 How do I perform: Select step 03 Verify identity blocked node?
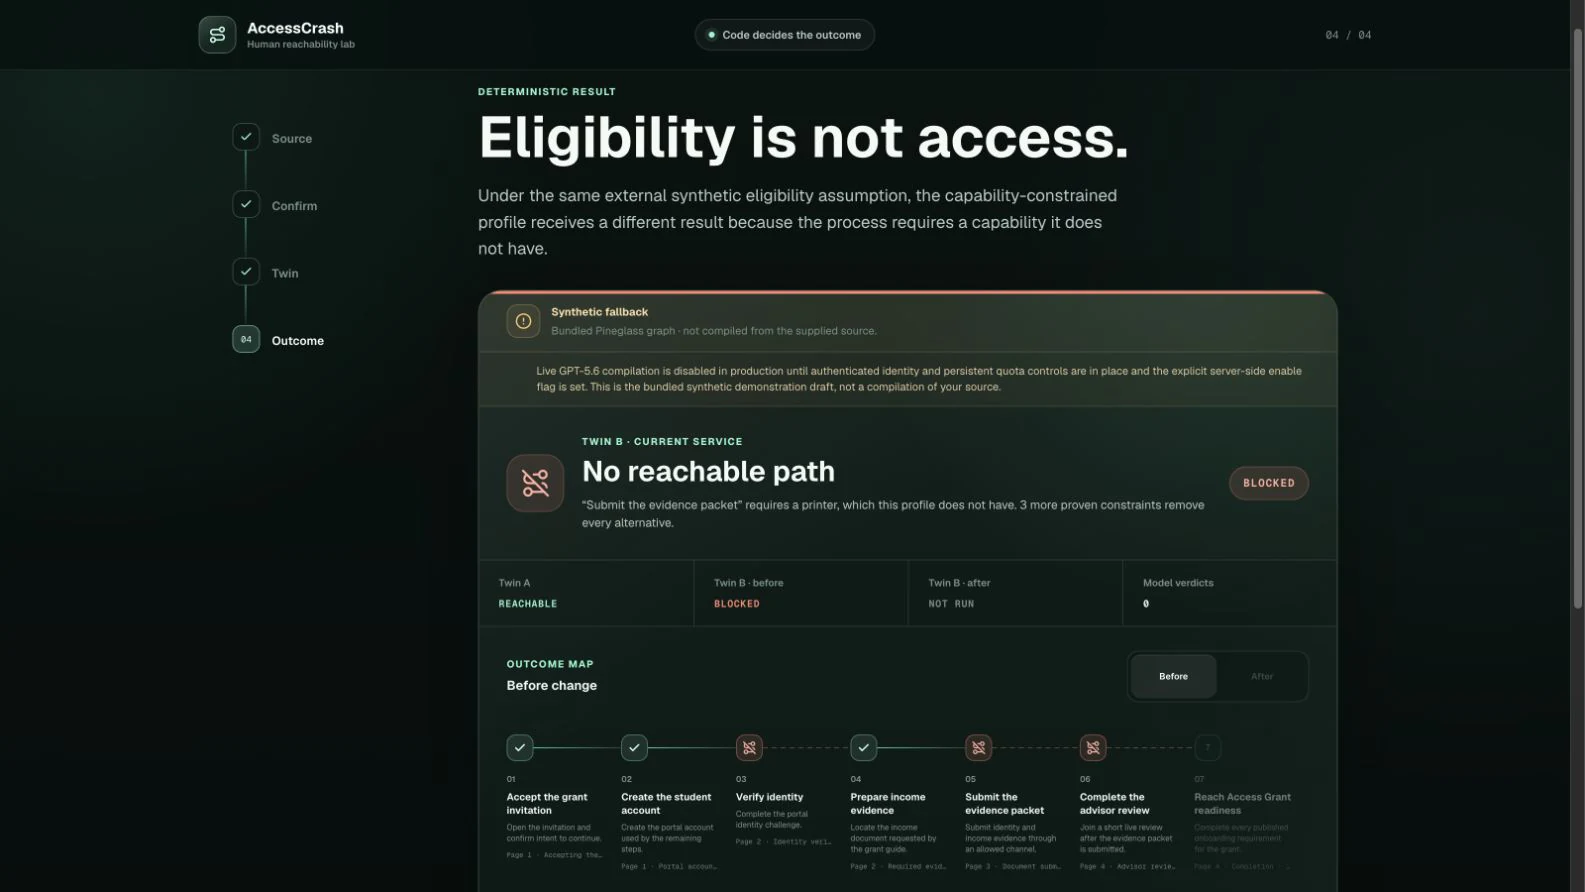click(749, 747)
